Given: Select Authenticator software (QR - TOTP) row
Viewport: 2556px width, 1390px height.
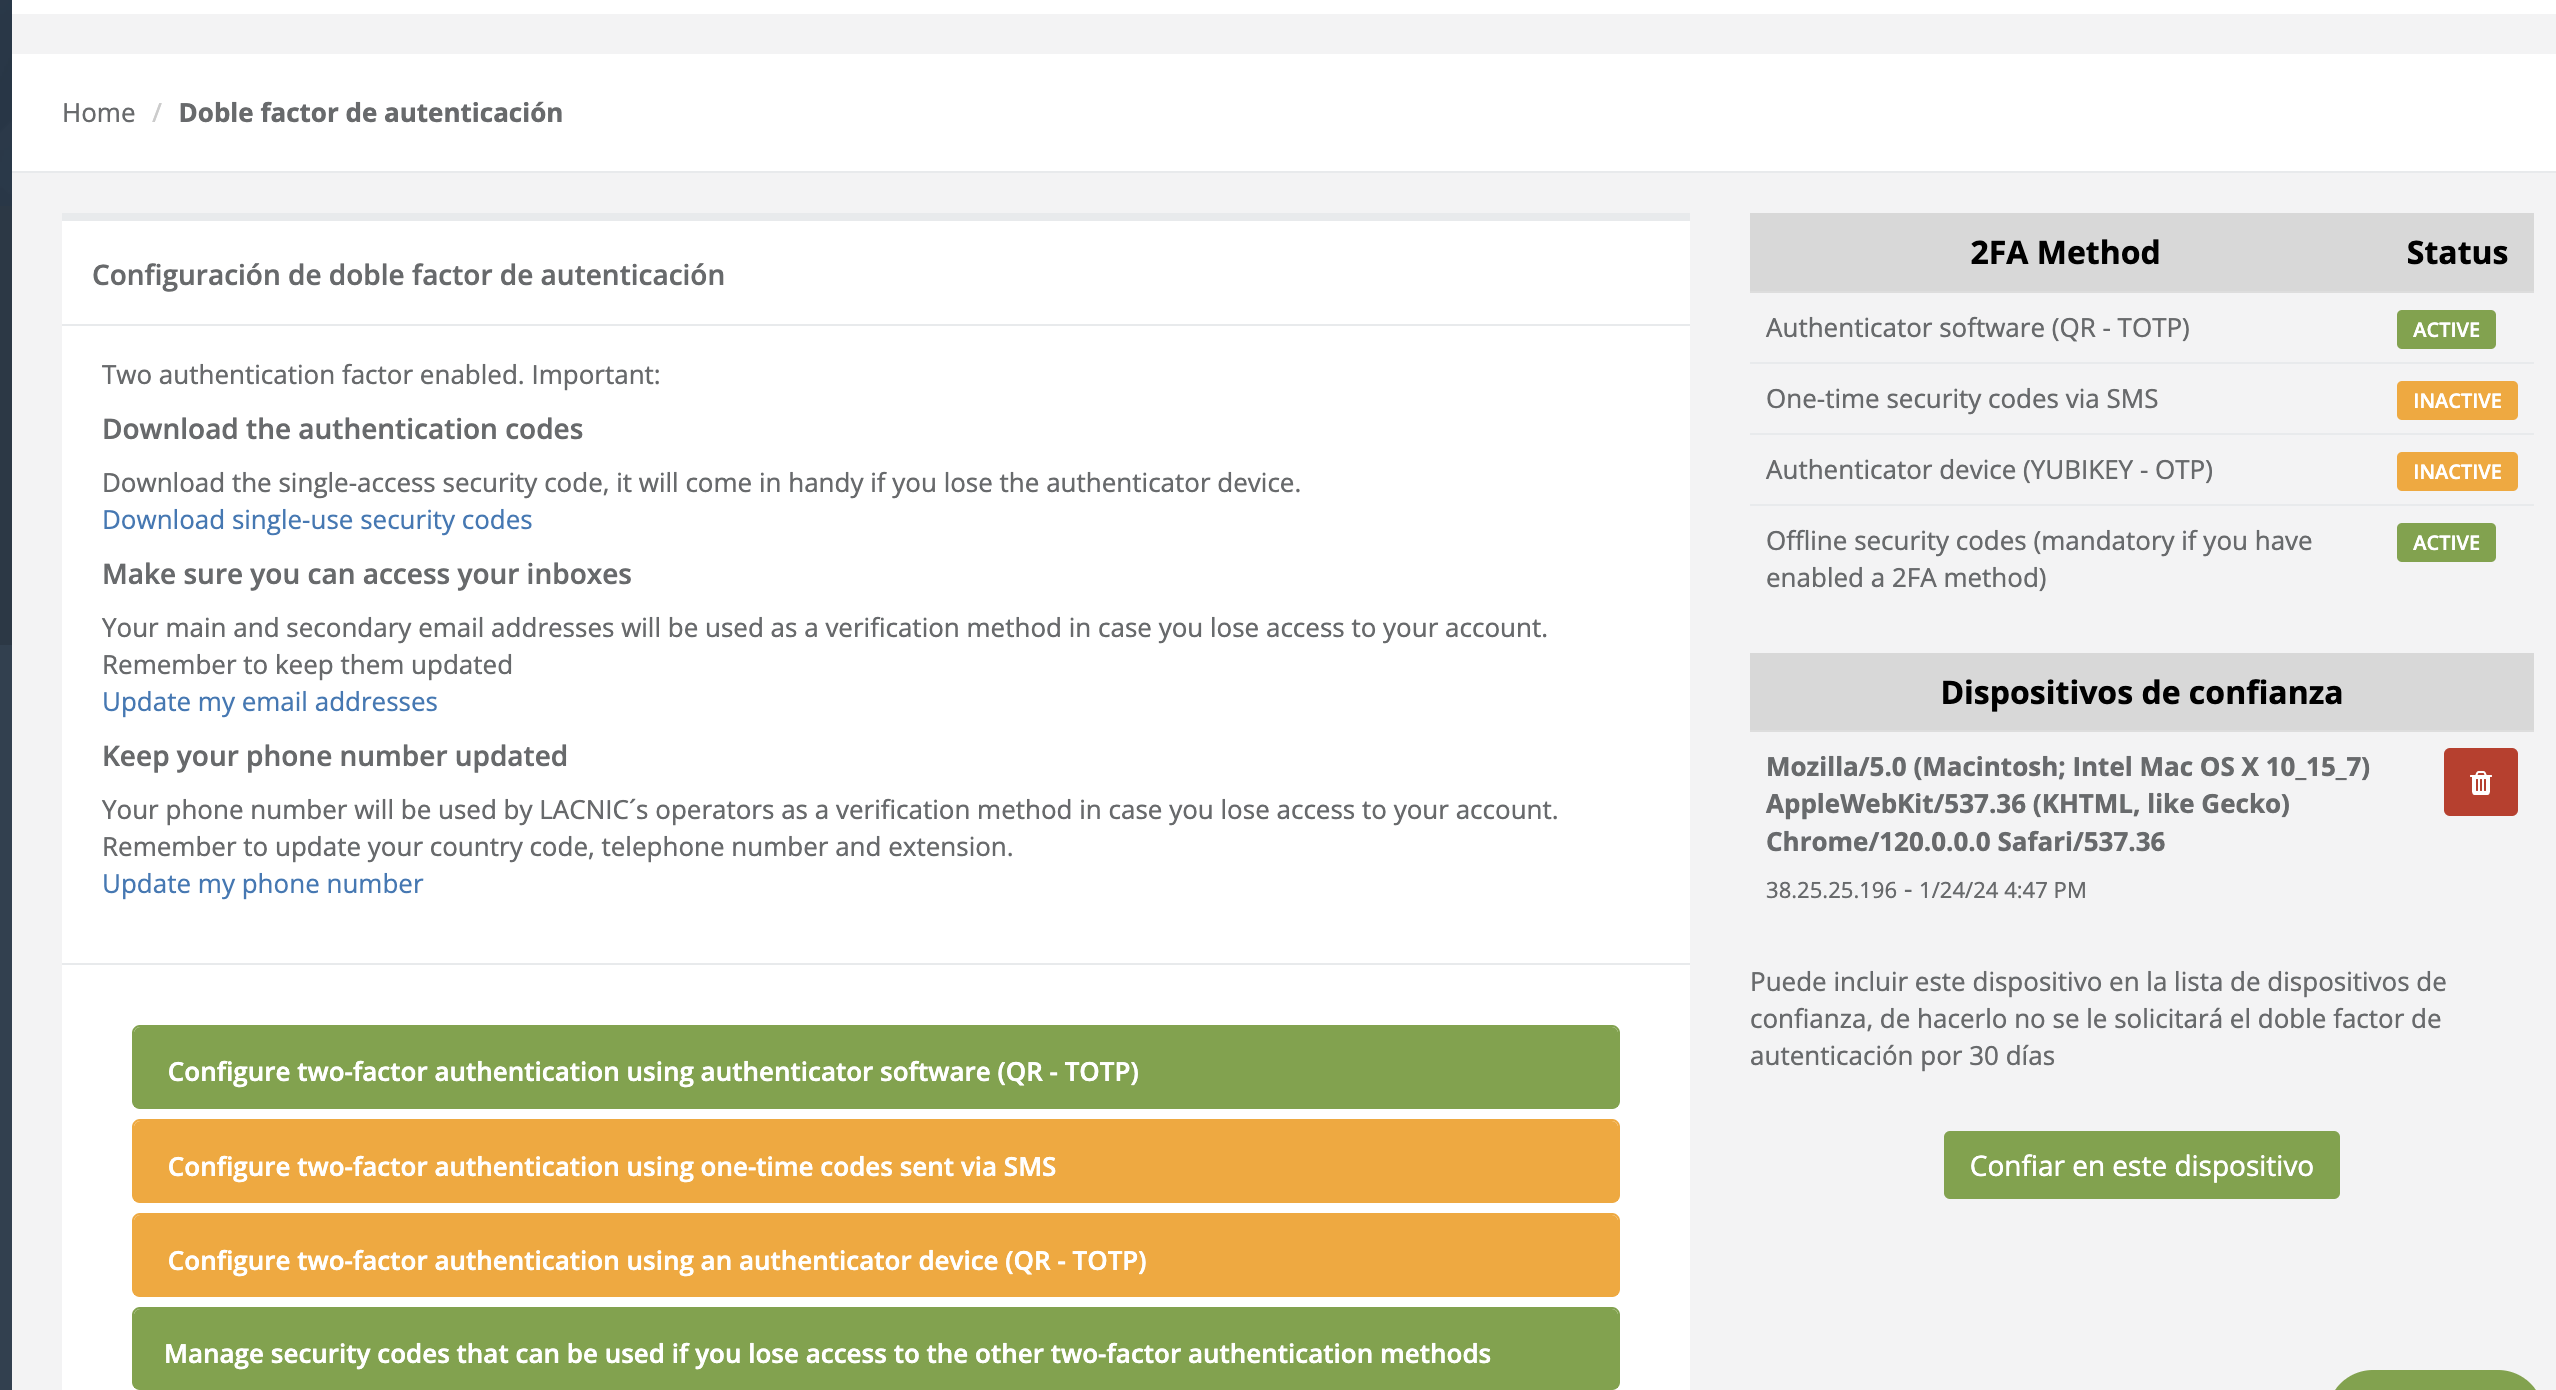Looking at the screenshot, I should click(1977, 328).
